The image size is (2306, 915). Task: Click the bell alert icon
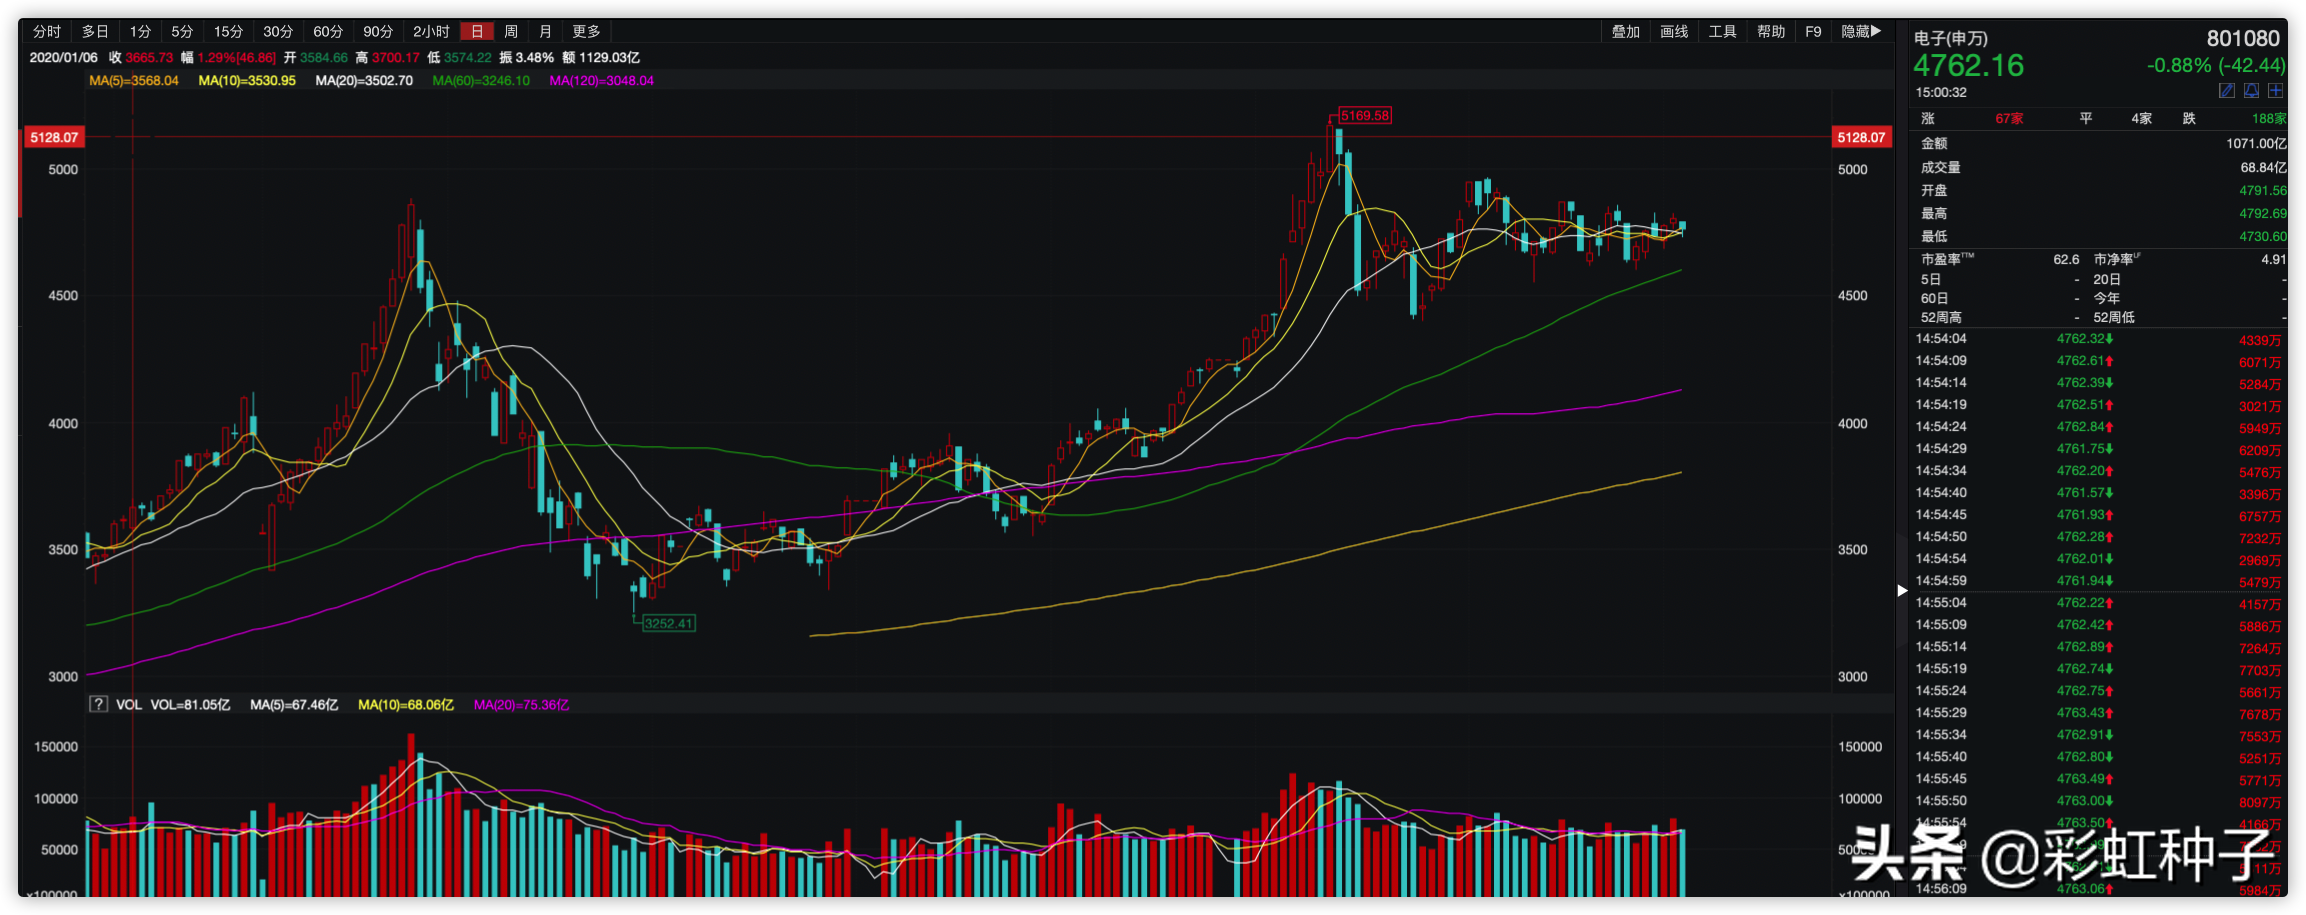(x=2251, y=91)
